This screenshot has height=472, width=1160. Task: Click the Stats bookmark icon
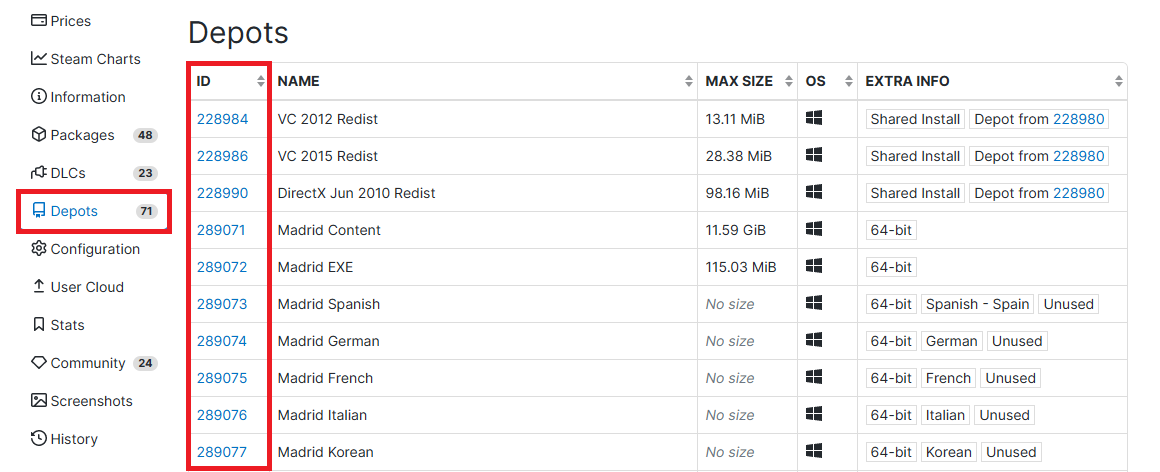(x=39, y=324)
